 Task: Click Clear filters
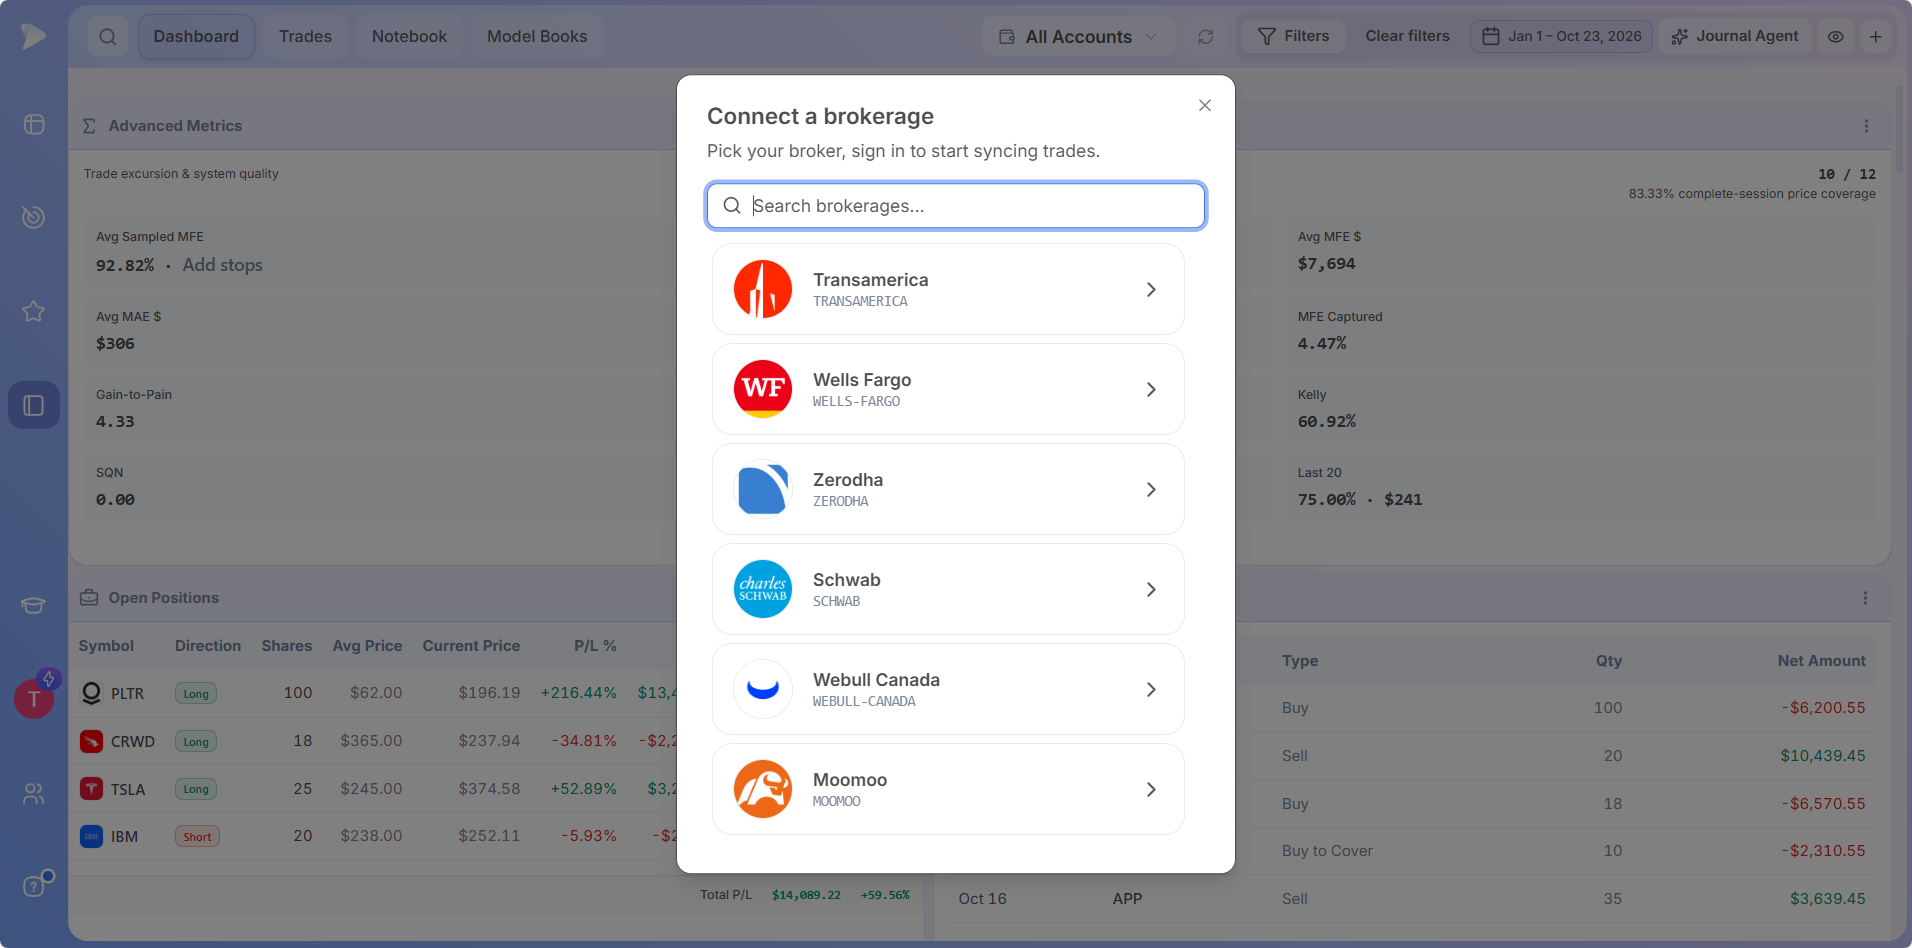tap(1407, 36)
